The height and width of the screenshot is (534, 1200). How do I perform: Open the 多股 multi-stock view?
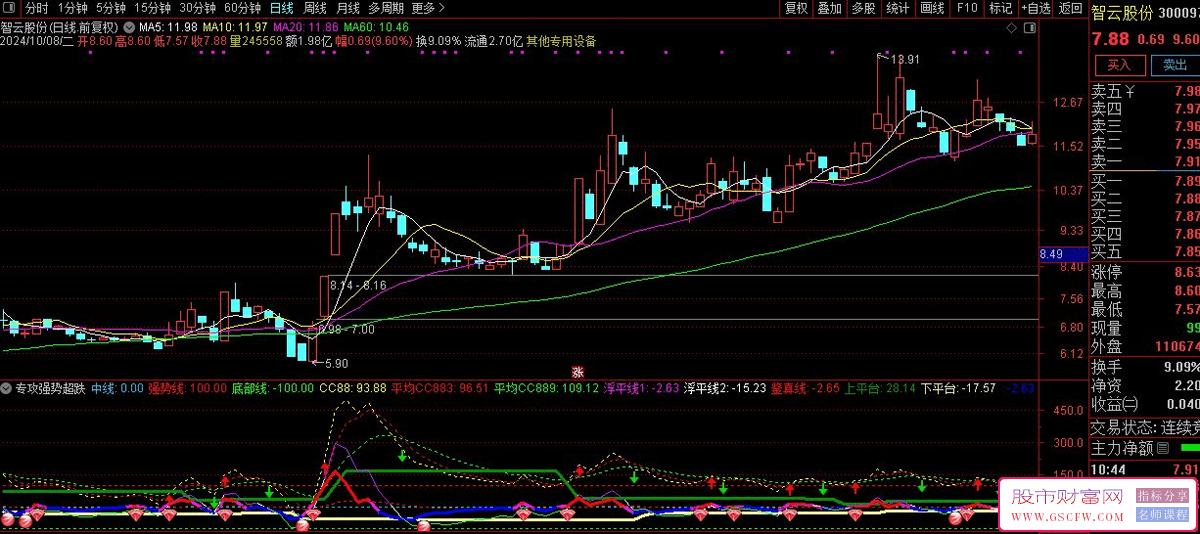pyautogui.click(x=863, y=8)
